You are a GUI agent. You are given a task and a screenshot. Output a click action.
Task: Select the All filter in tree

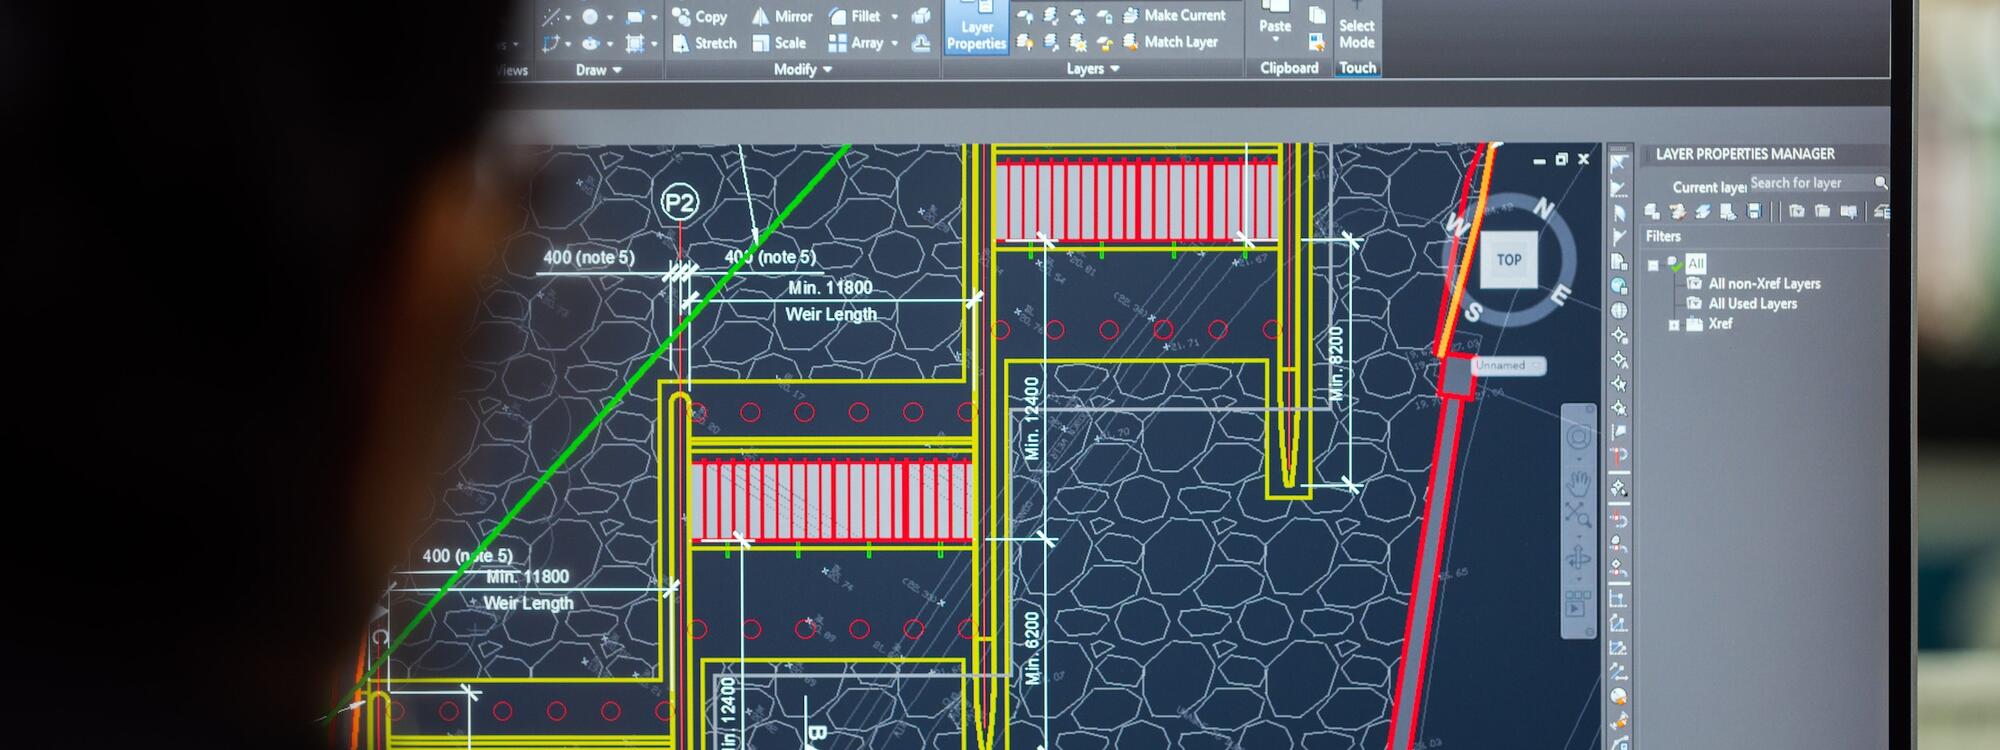[x=1695, y=264]
